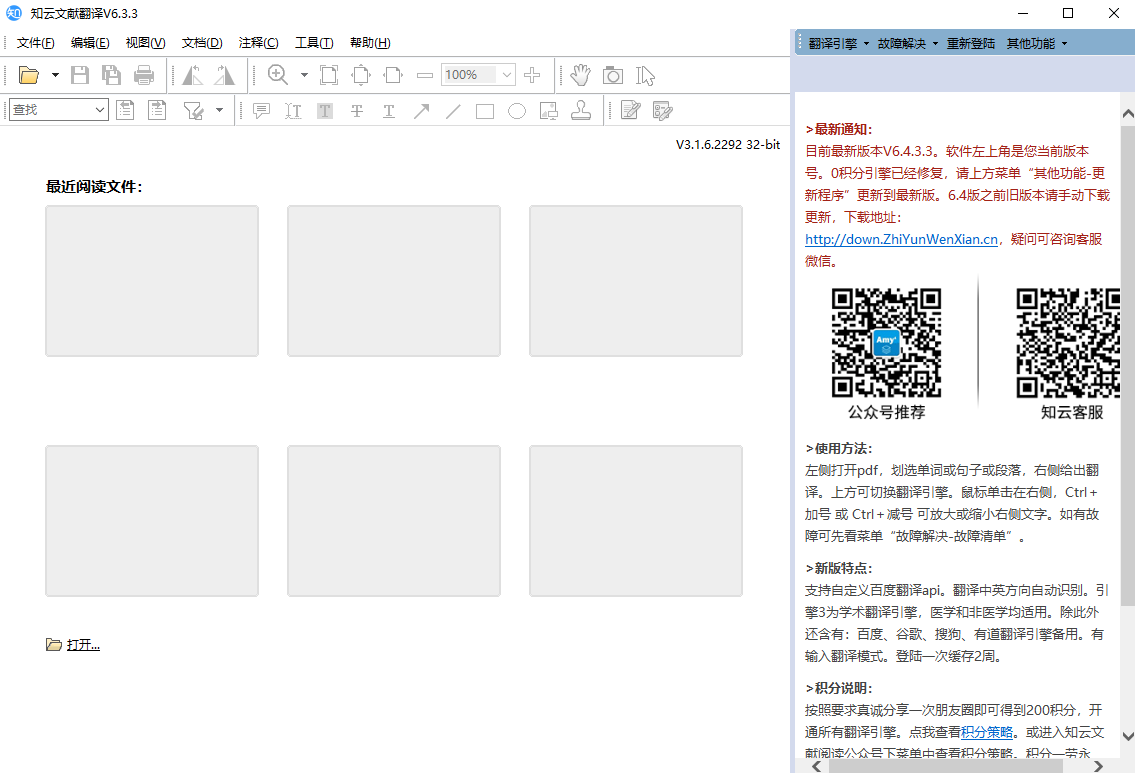Select the text selection cursor tool
The height and width of the screenshot is (773, 1135).
point(645,75)
